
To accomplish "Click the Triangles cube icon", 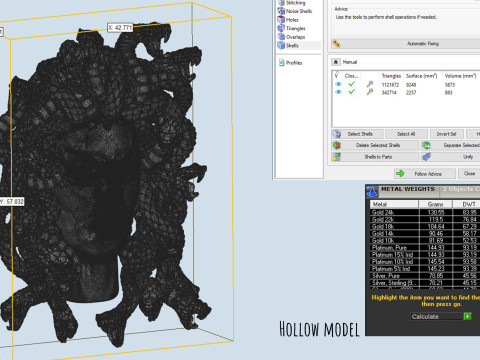I will click(281, 28).
